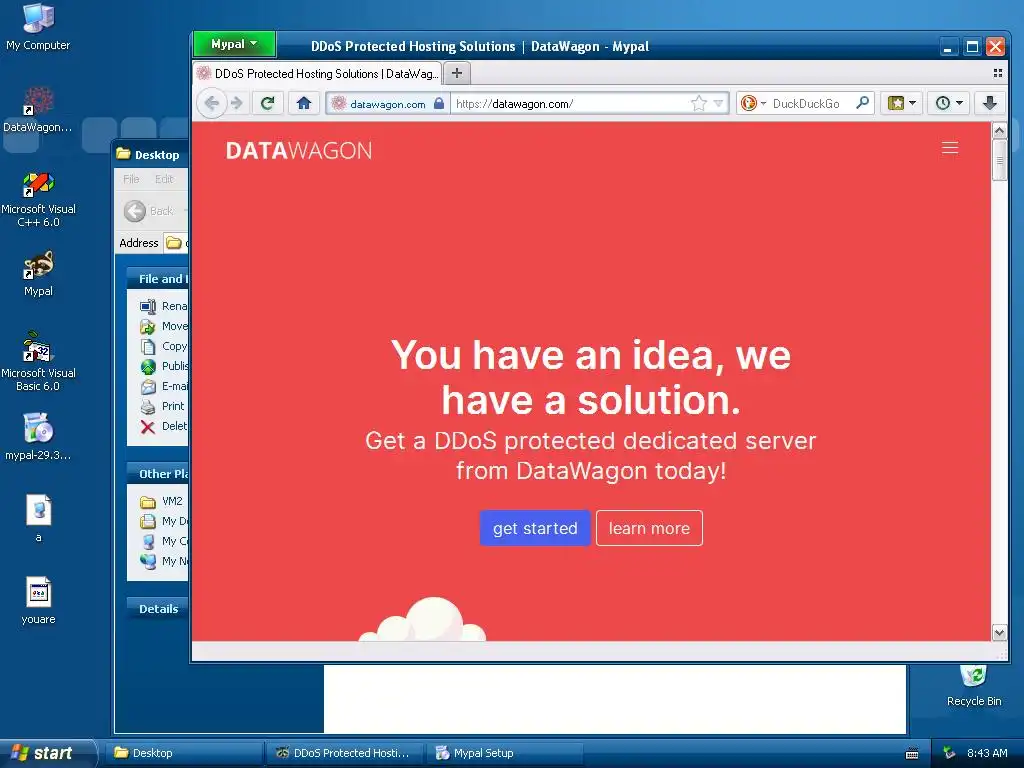Screen dimensions: 1024x768
Task: Click the Desktop taskbar button
Action: 183,753
